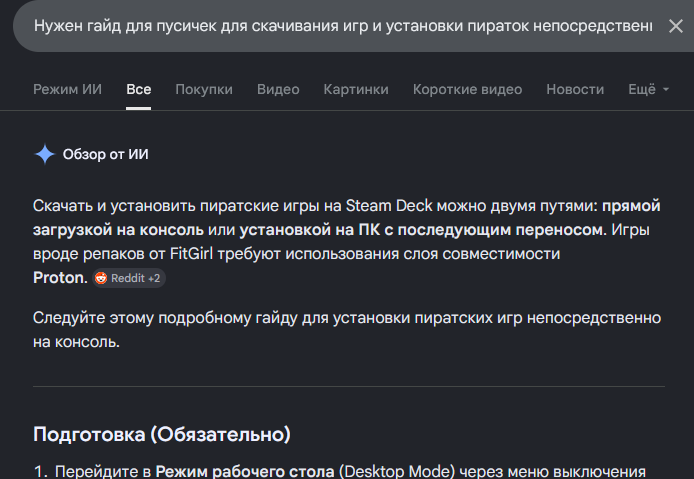Viewport: 694px width, 479px height.
Task: Open the Покупки tab
Action: [x=204, y=89]
